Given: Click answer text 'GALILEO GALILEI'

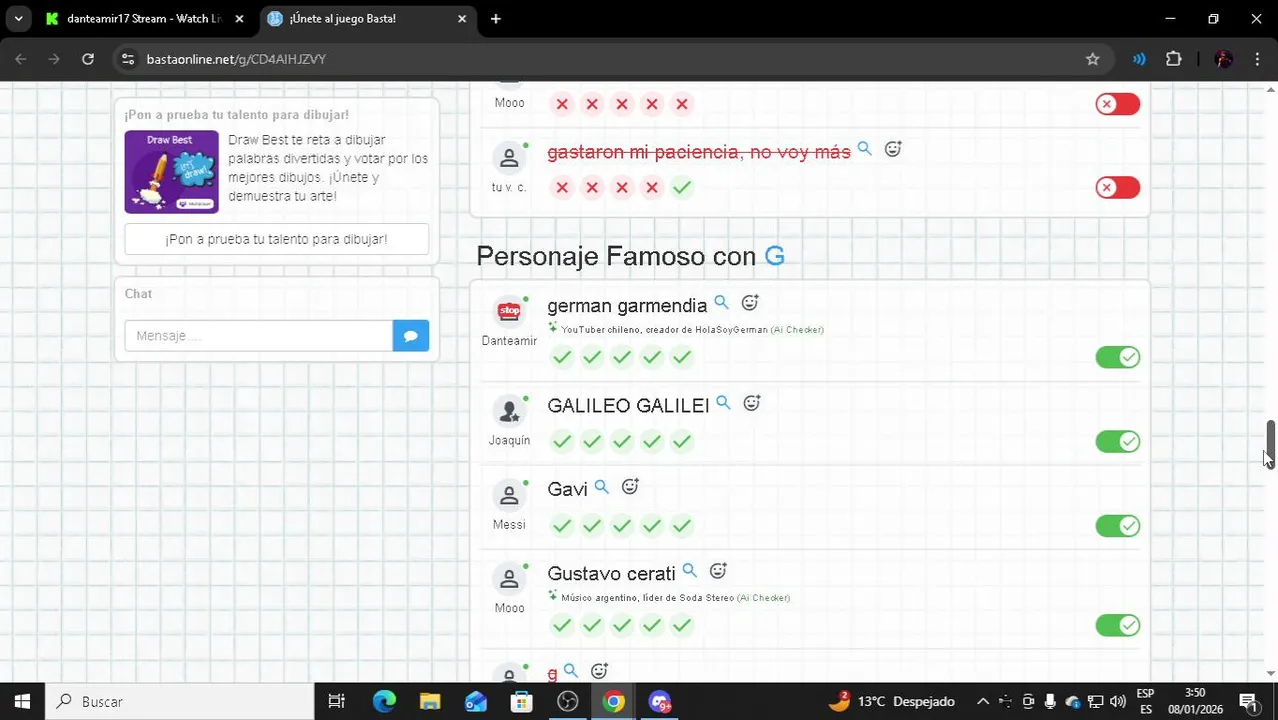Looking at the screenshot, I should tap(628, 405).
